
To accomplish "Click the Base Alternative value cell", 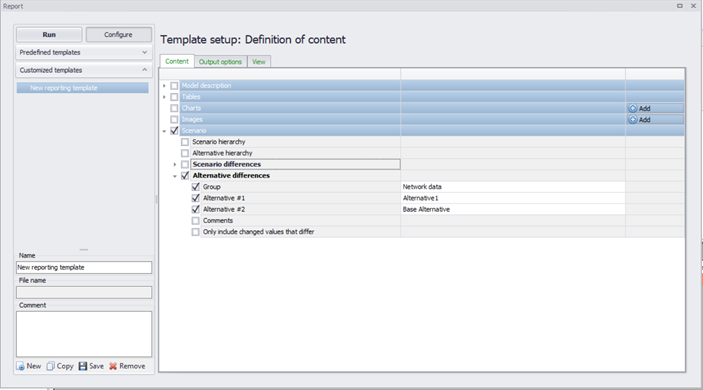I will [x=512, y=209].
